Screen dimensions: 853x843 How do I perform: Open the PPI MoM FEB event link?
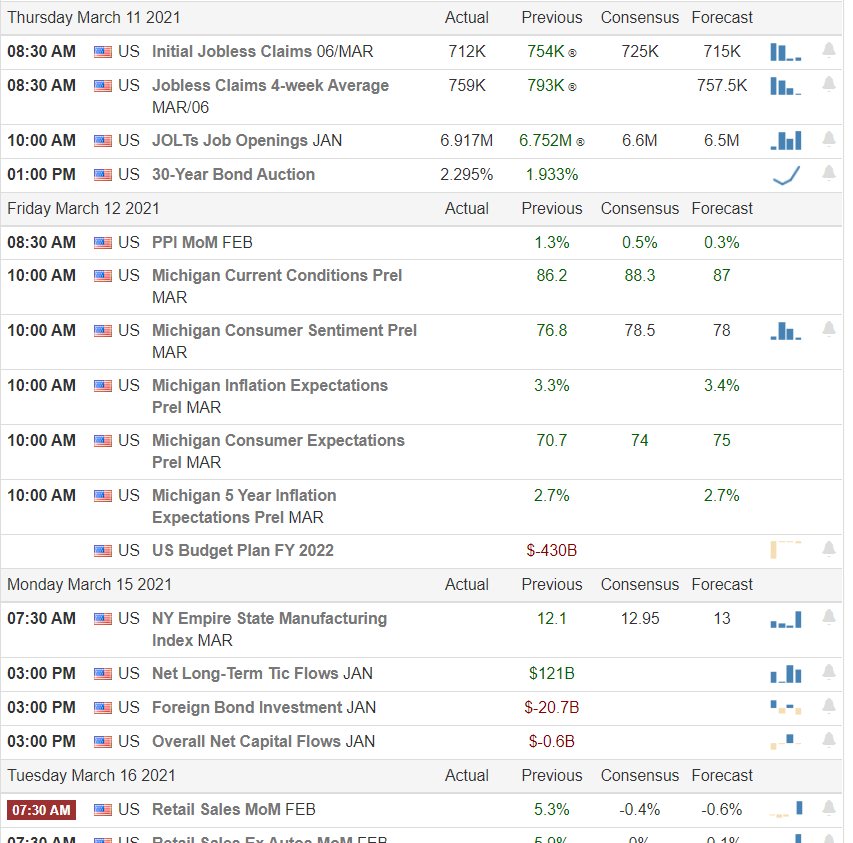pos(202,243)
